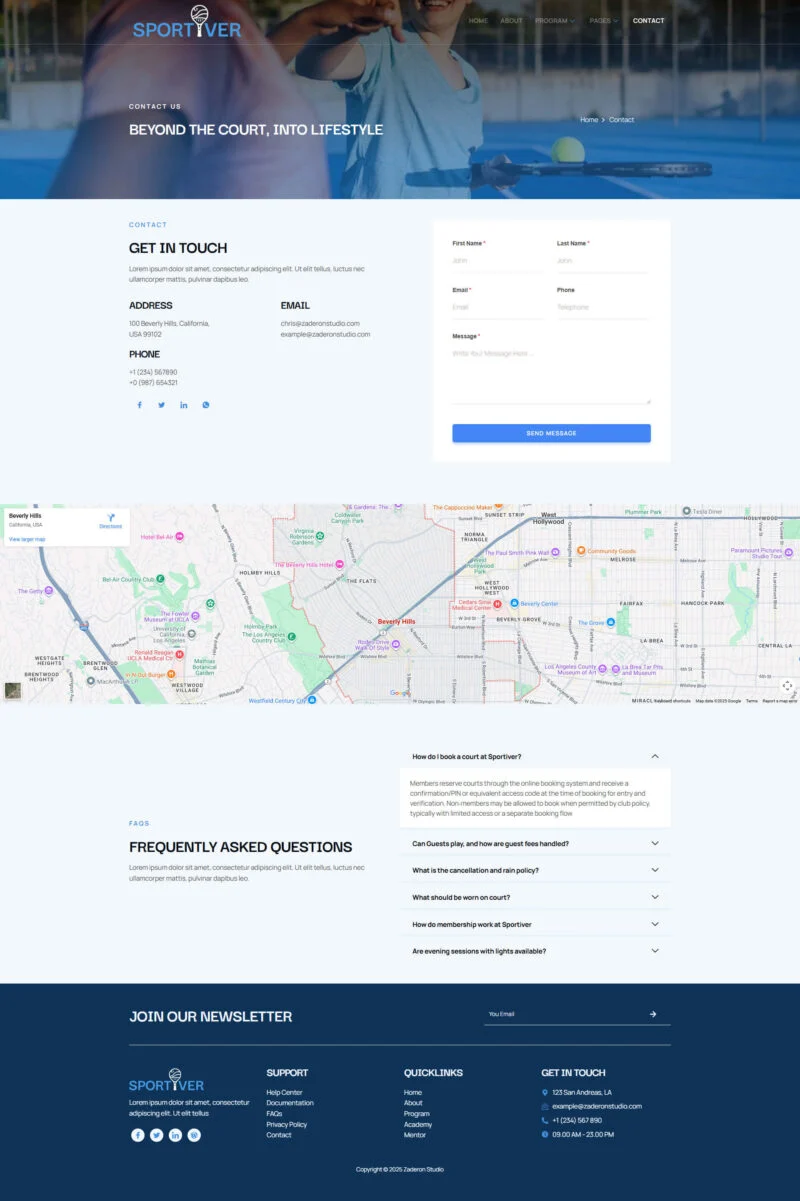Focus the Email field in the contact form

point(498,308)
